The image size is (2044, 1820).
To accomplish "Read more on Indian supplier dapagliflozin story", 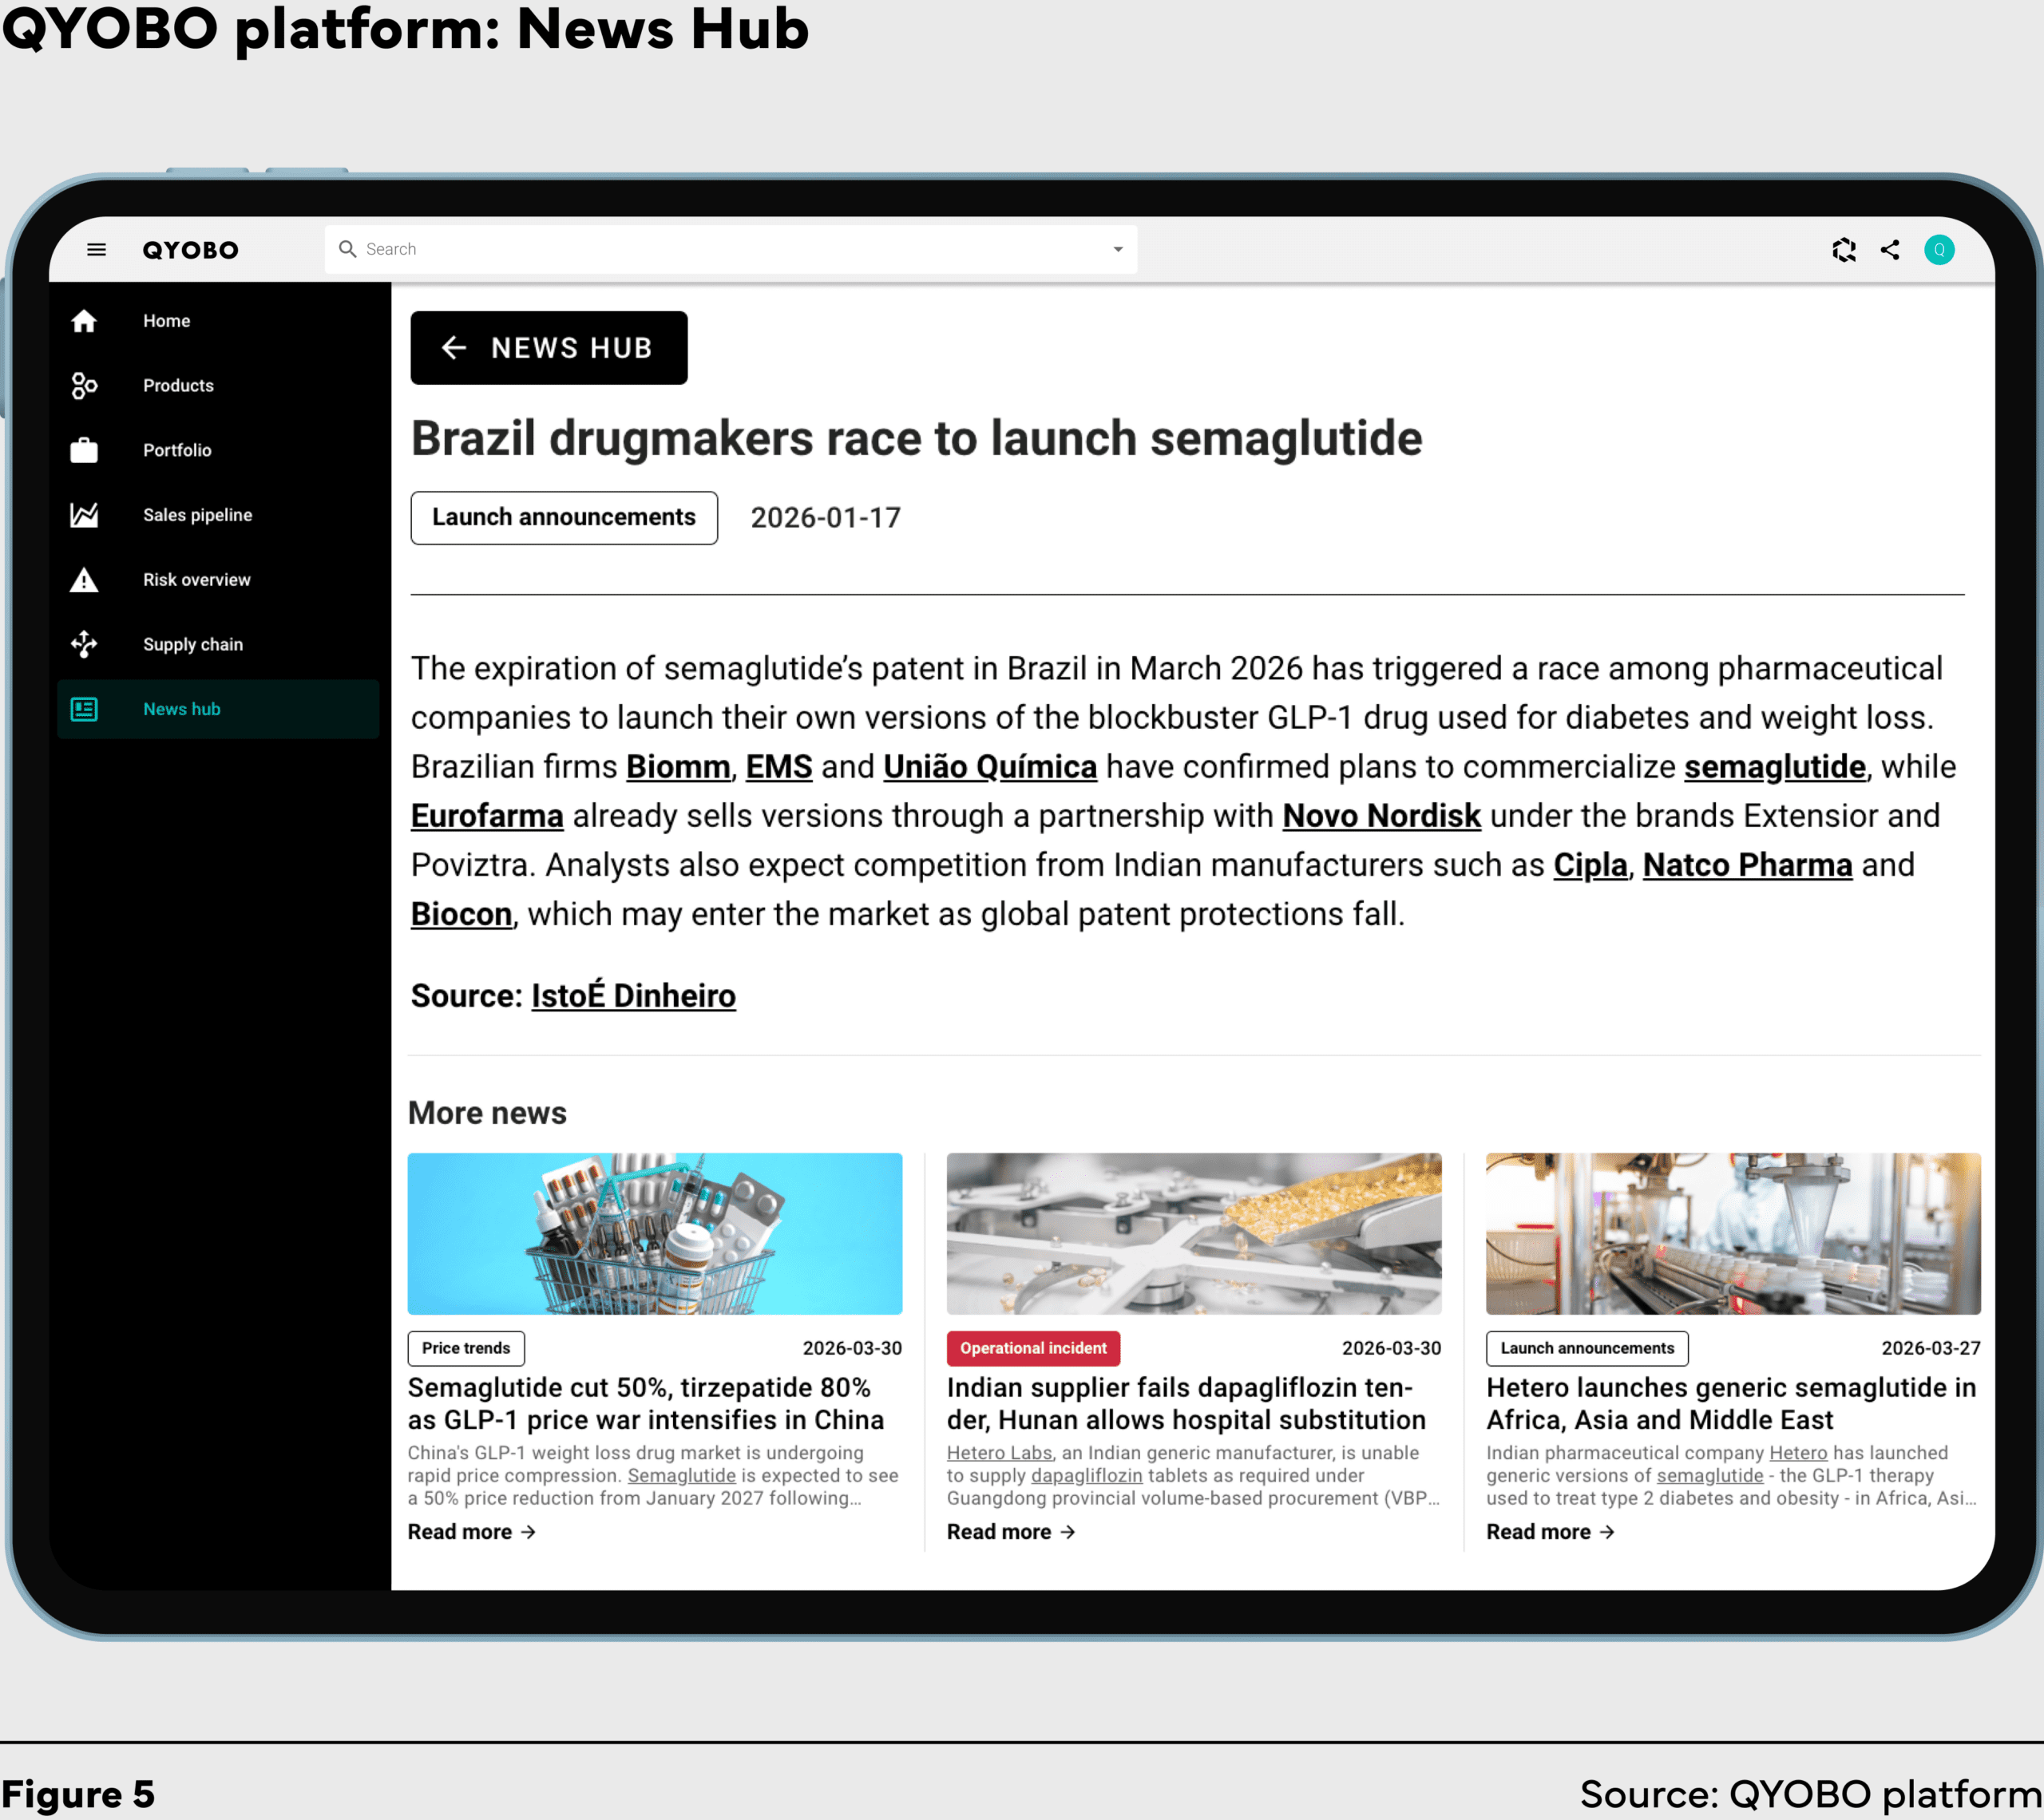I will pos(1010,1532).
